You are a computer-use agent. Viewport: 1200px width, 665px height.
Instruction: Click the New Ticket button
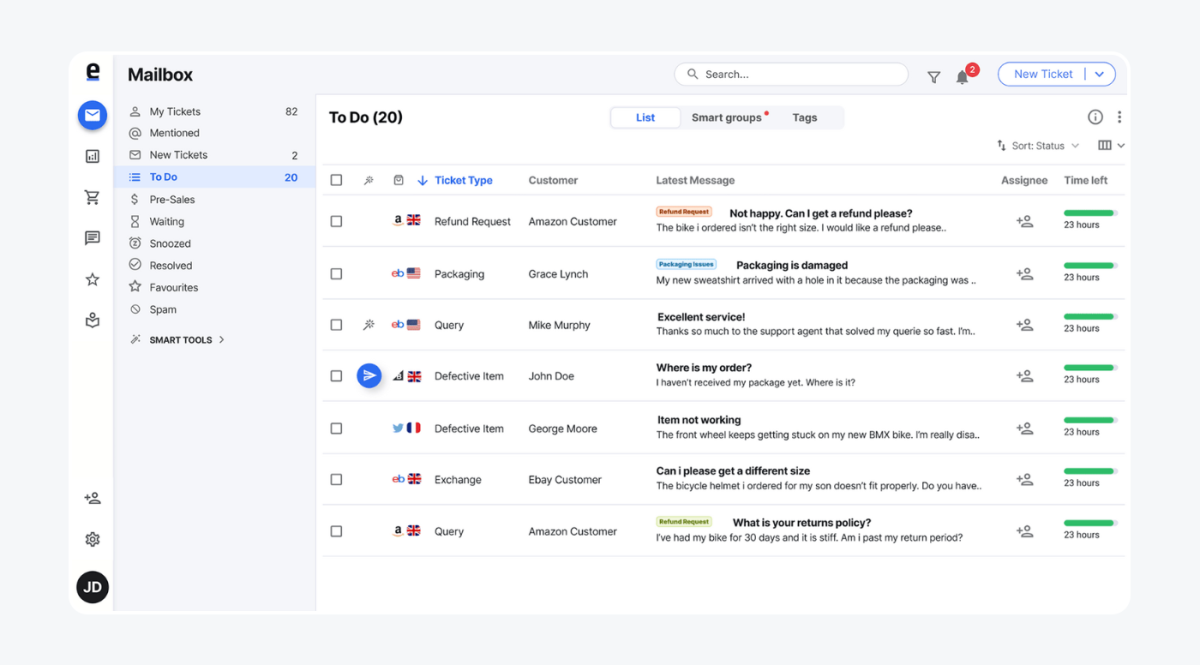click(1043, 73)
